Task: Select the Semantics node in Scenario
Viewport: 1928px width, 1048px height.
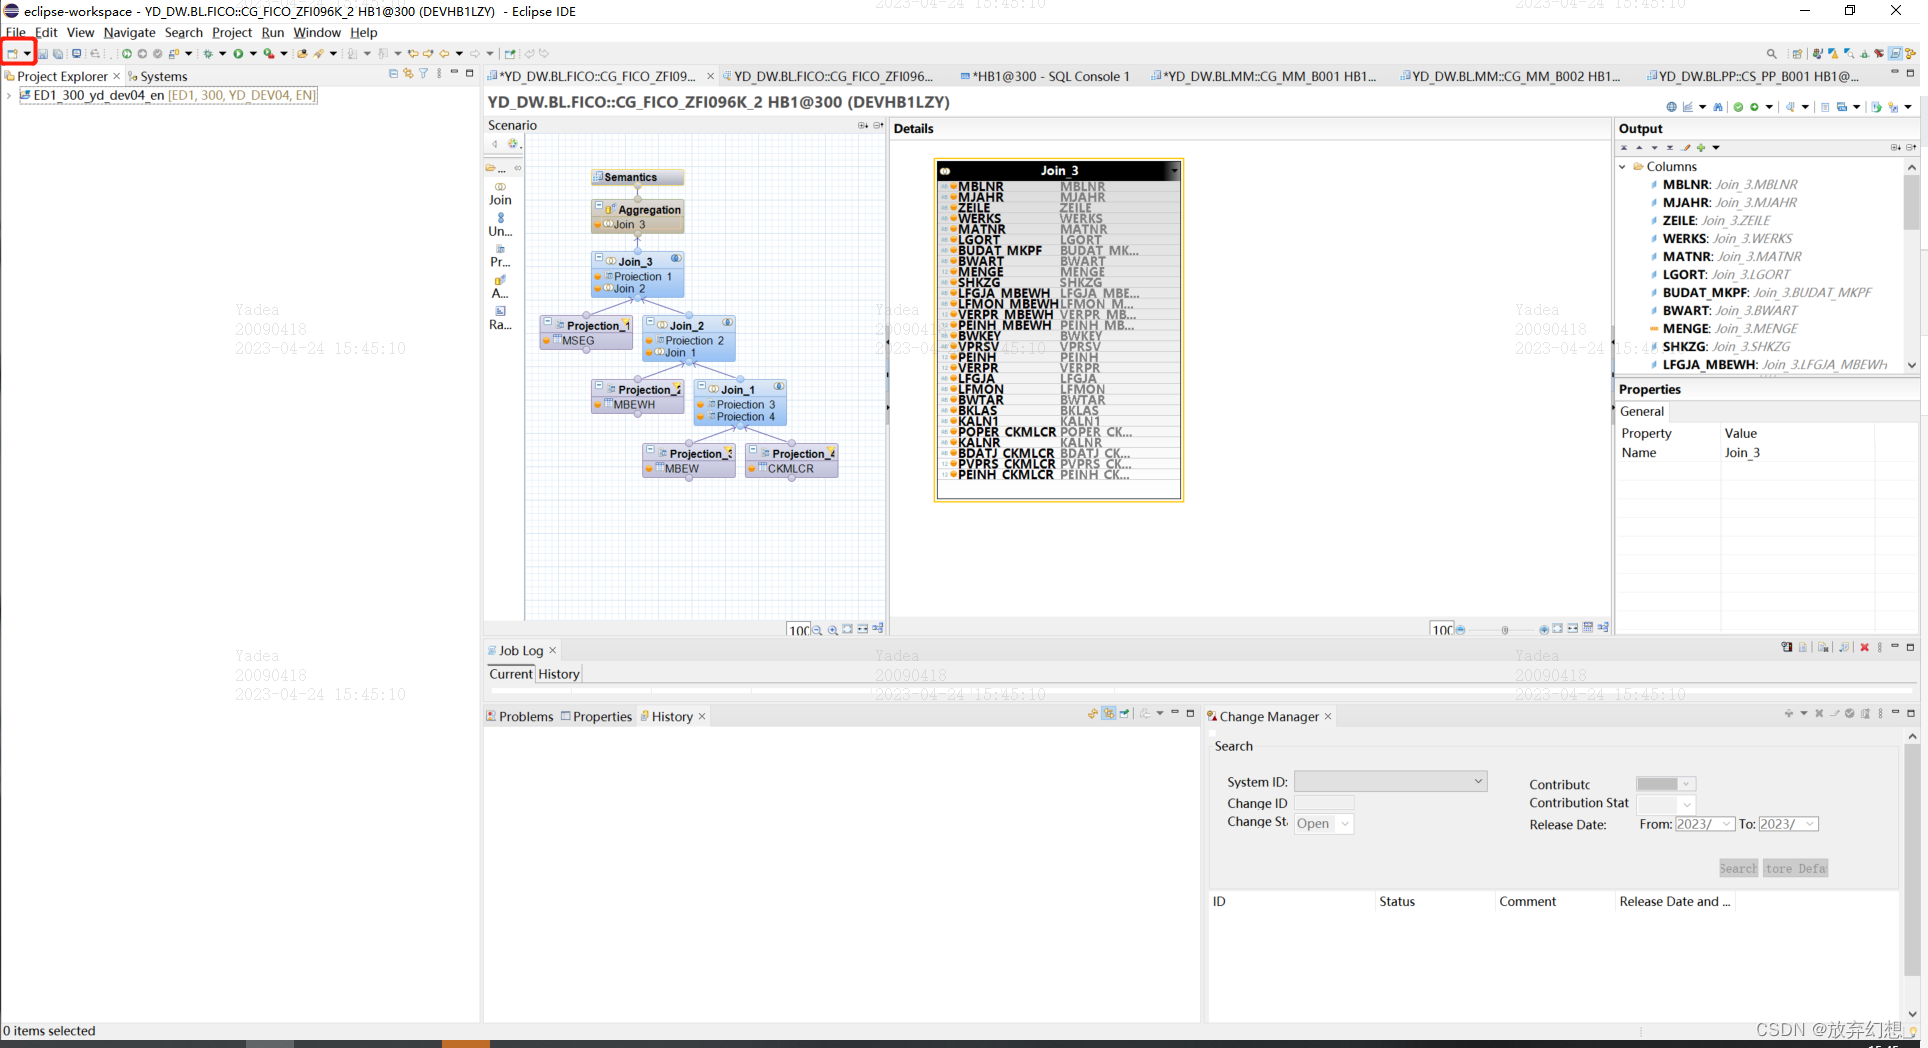Action: pos(637,177)
